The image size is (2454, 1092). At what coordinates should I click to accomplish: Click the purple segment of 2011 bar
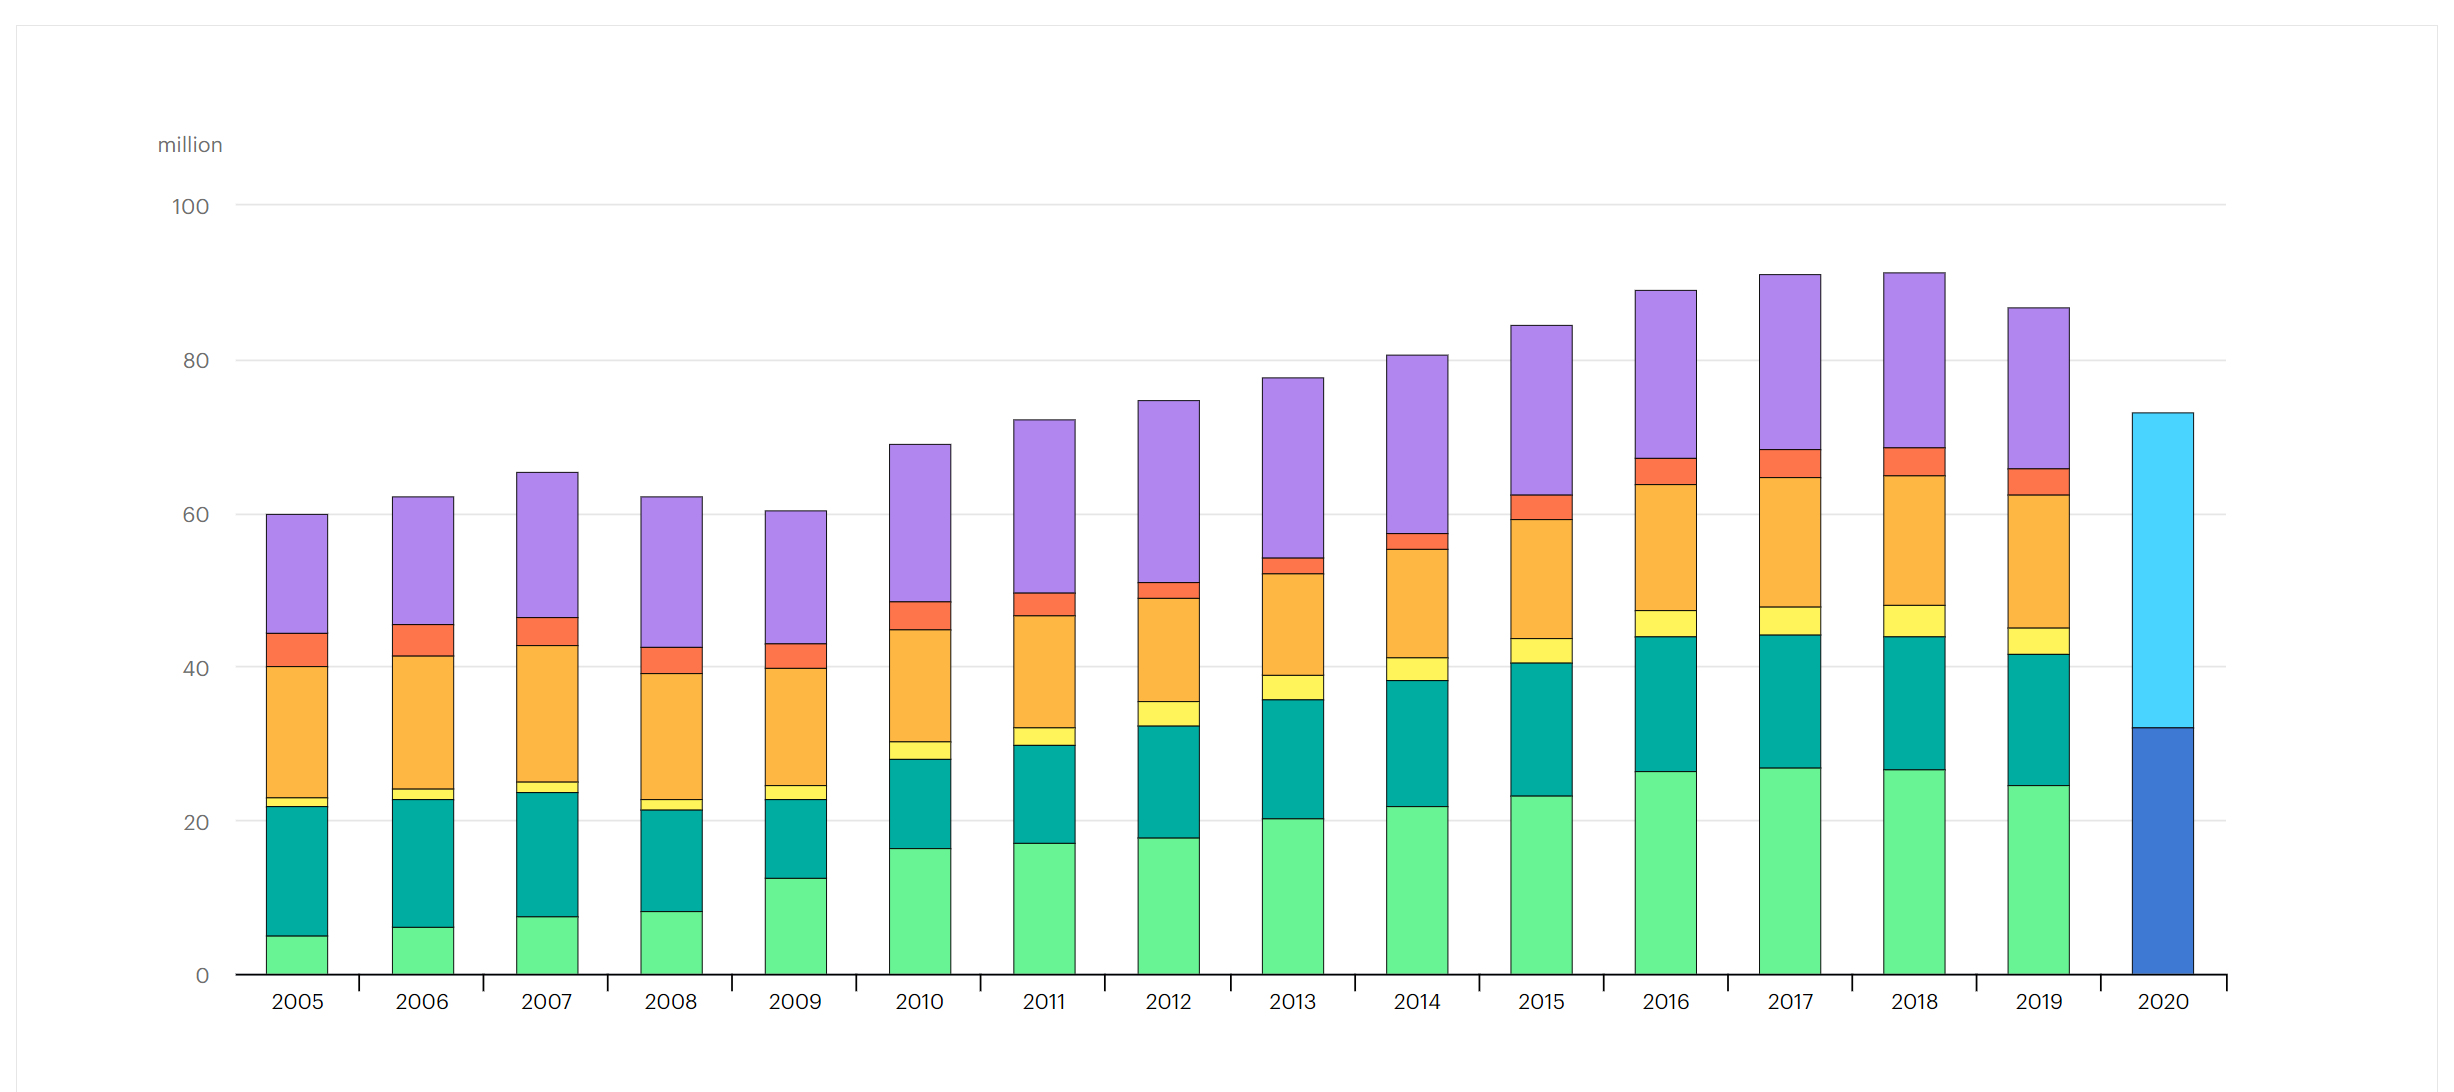click(1044, 506)
